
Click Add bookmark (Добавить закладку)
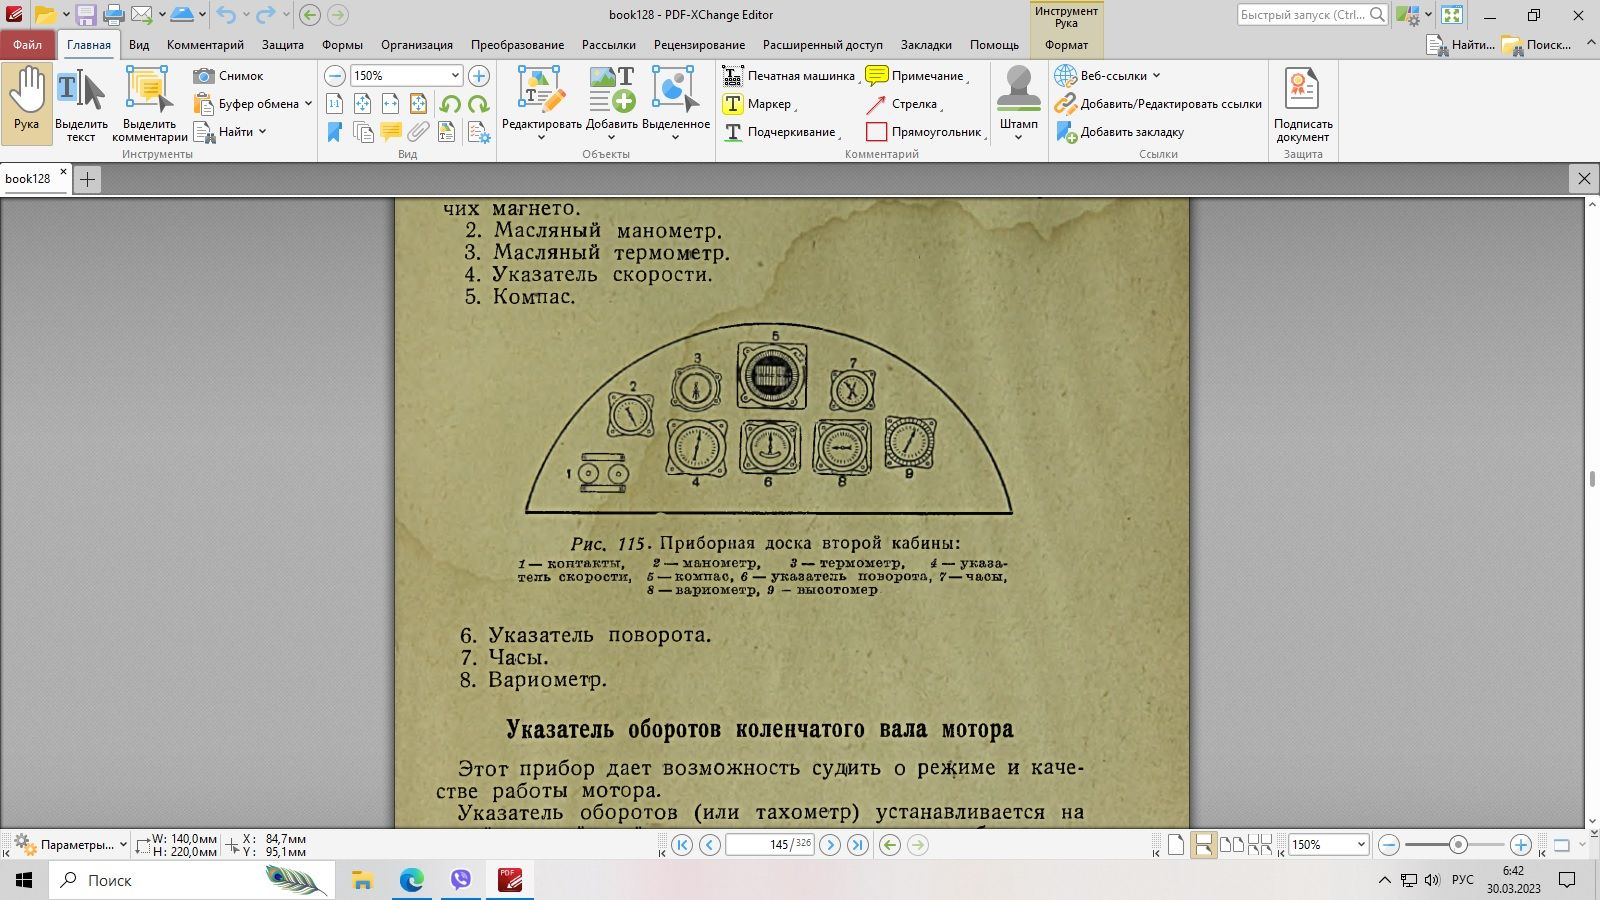[1120, 132]
